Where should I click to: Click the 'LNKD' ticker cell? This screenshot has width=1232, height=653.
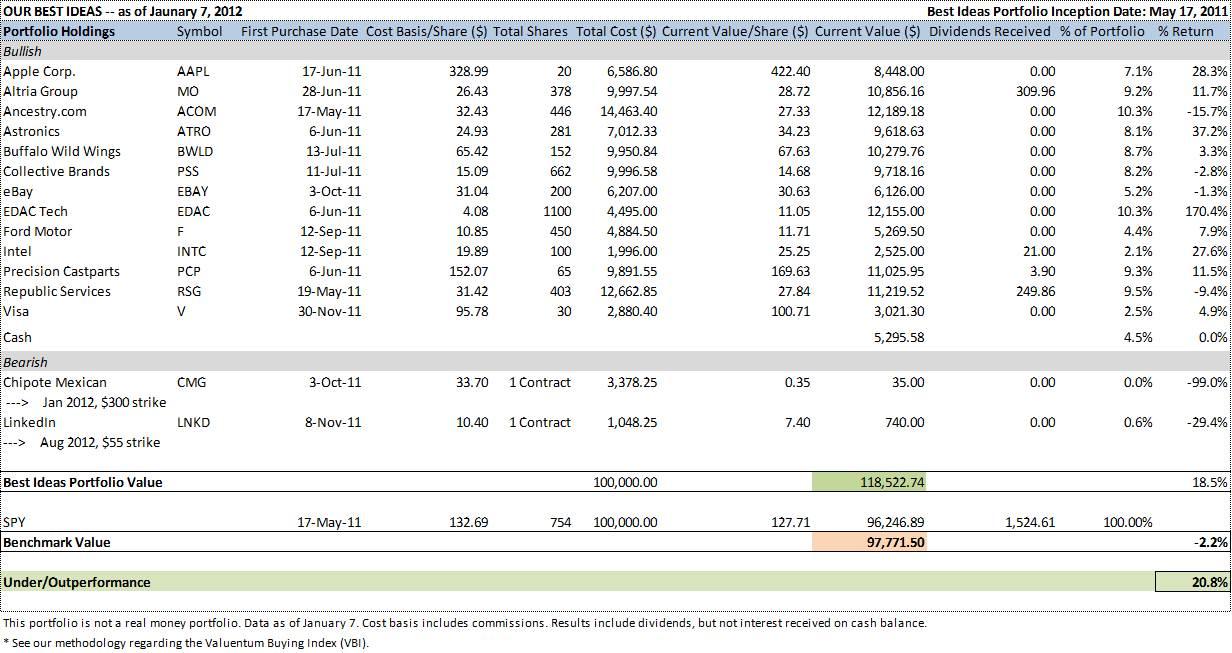click(193, 422)
